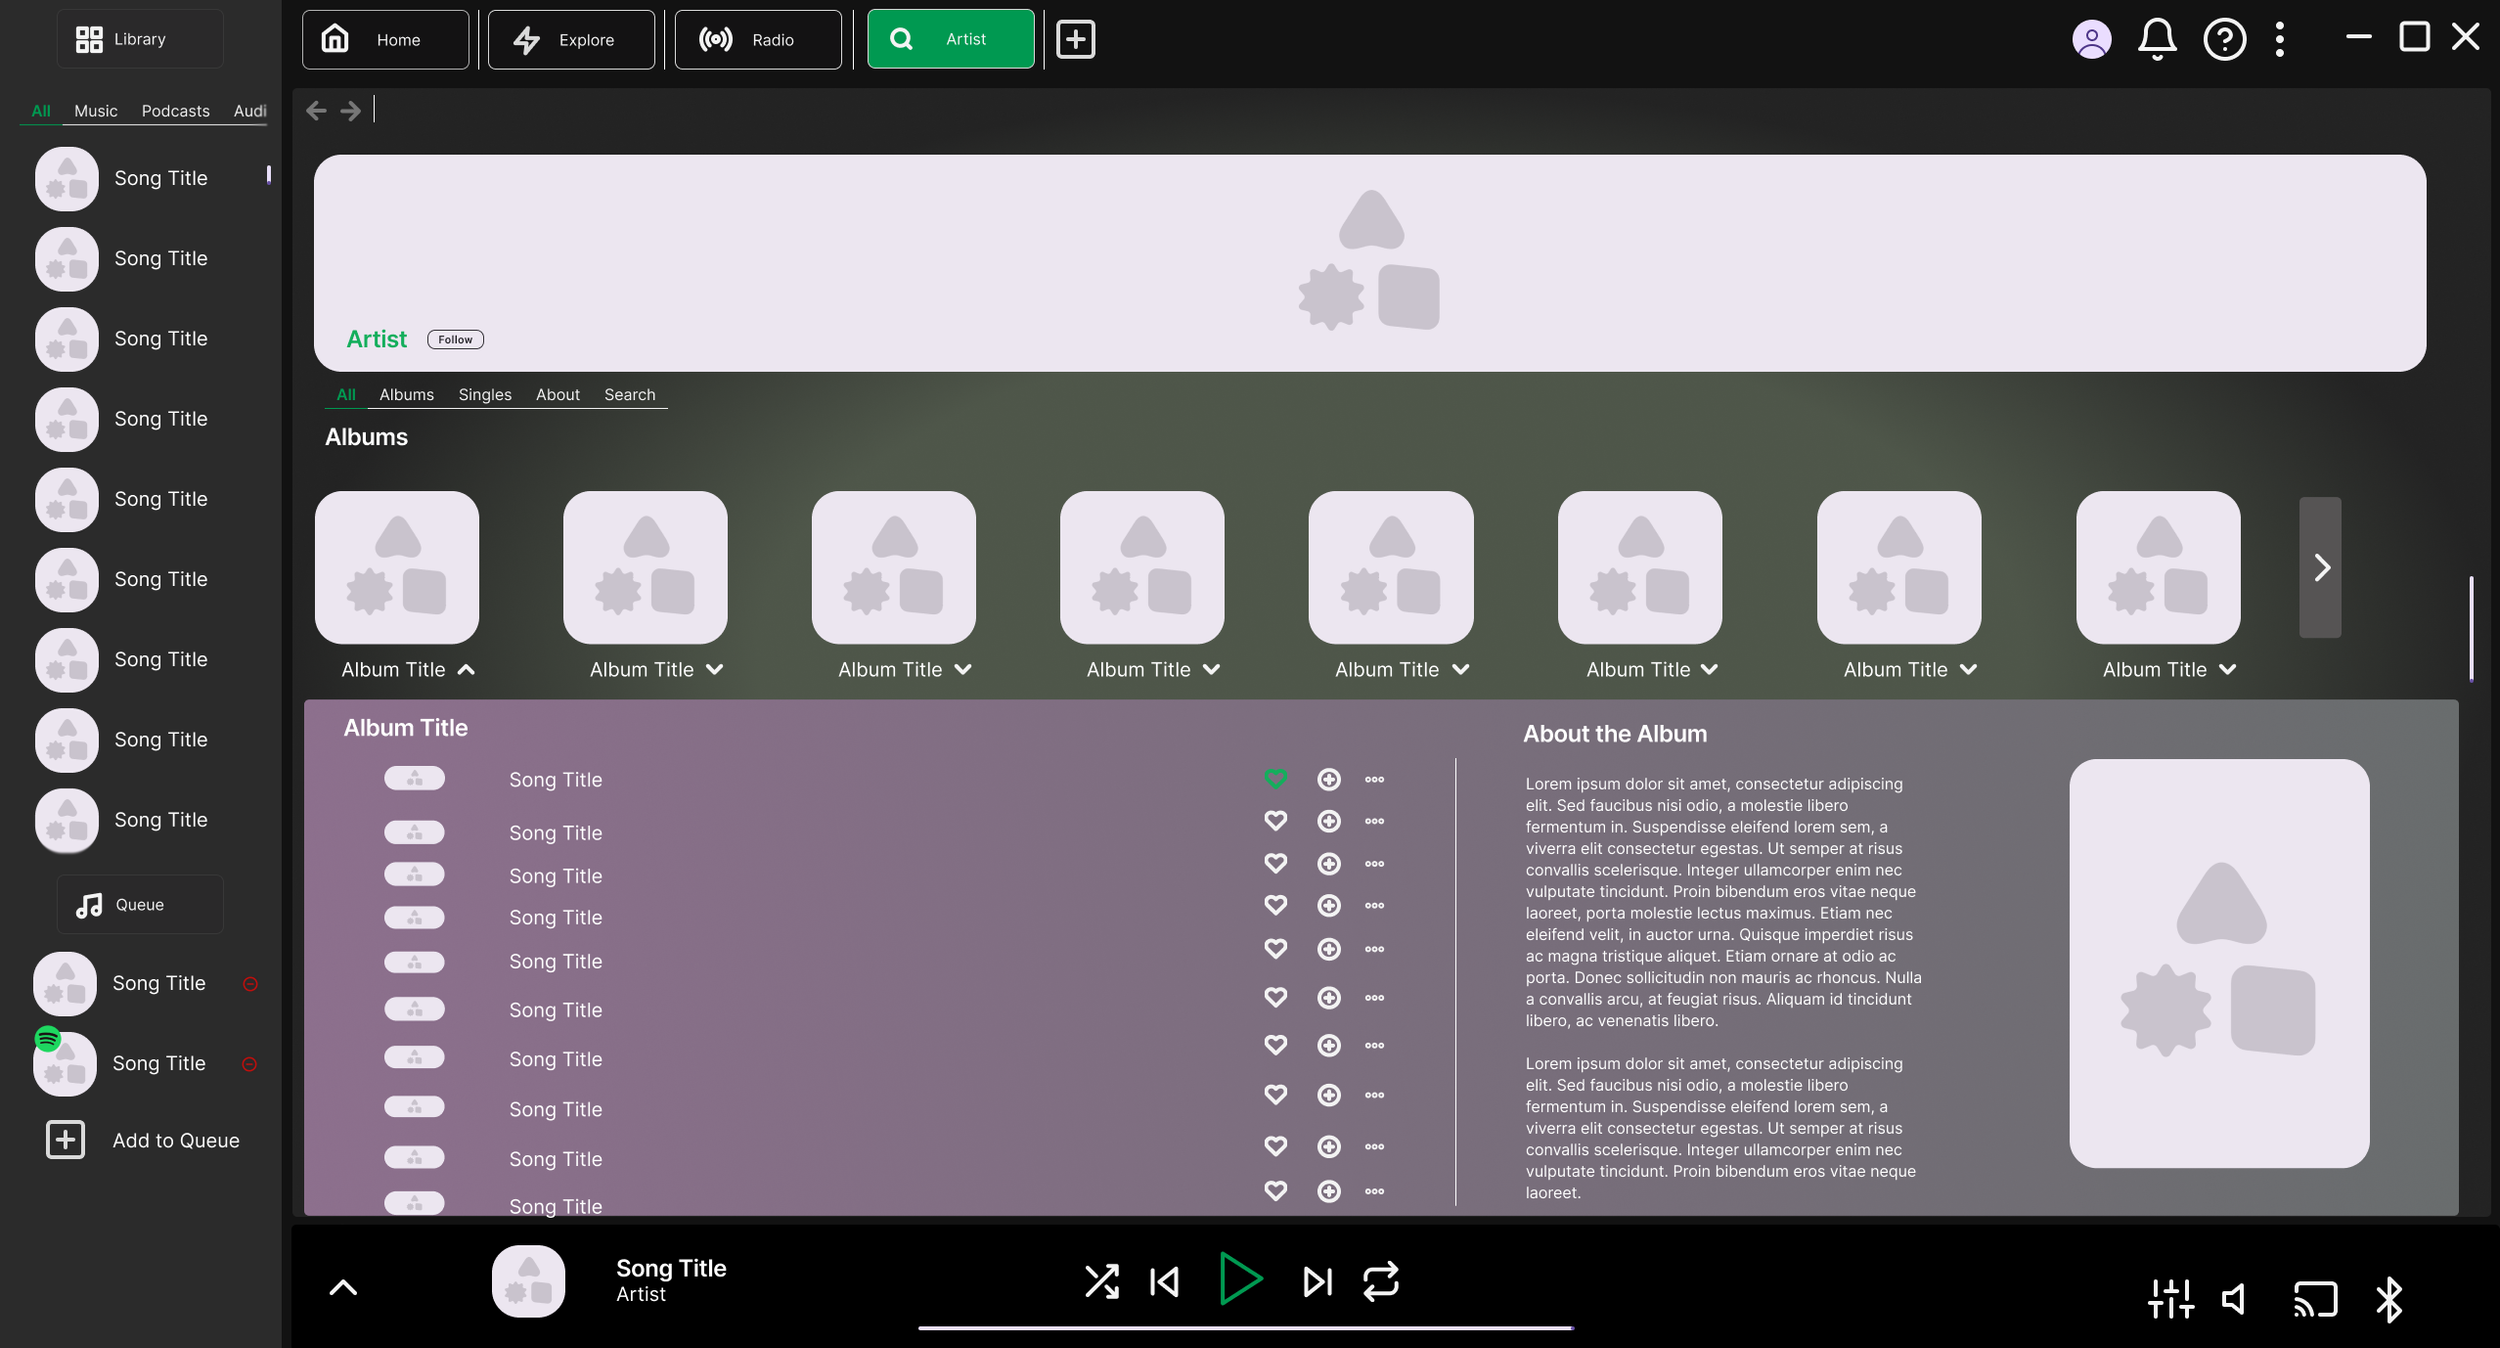Seek on the playback progress bar
This screenshot has height=1348, width=2500.
click(1245, 1328)
